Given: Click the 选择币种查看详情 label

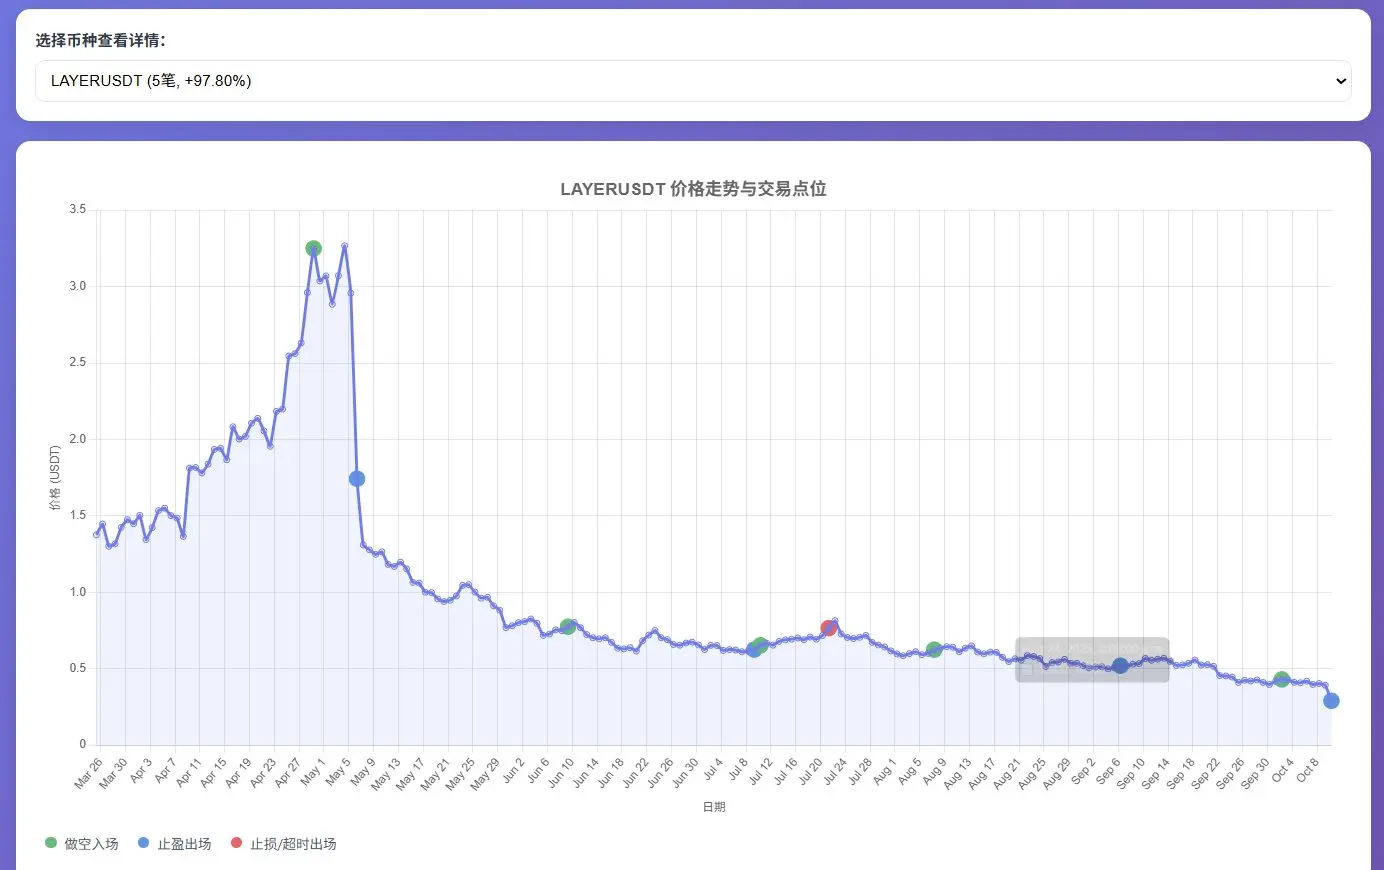Looking at the screenshot, I should [100, 40].
